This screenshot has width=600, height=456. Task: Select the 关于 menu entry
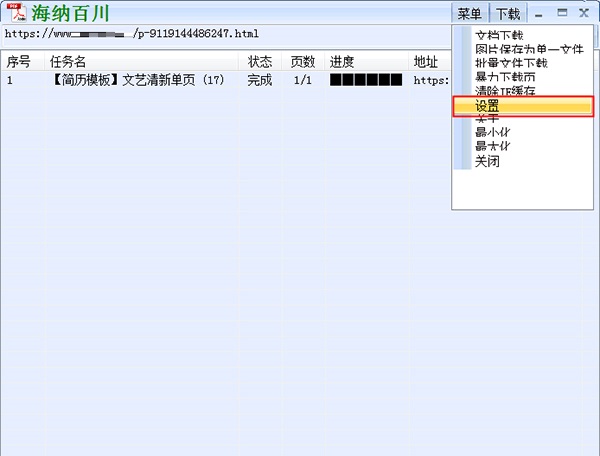(487, 119)
